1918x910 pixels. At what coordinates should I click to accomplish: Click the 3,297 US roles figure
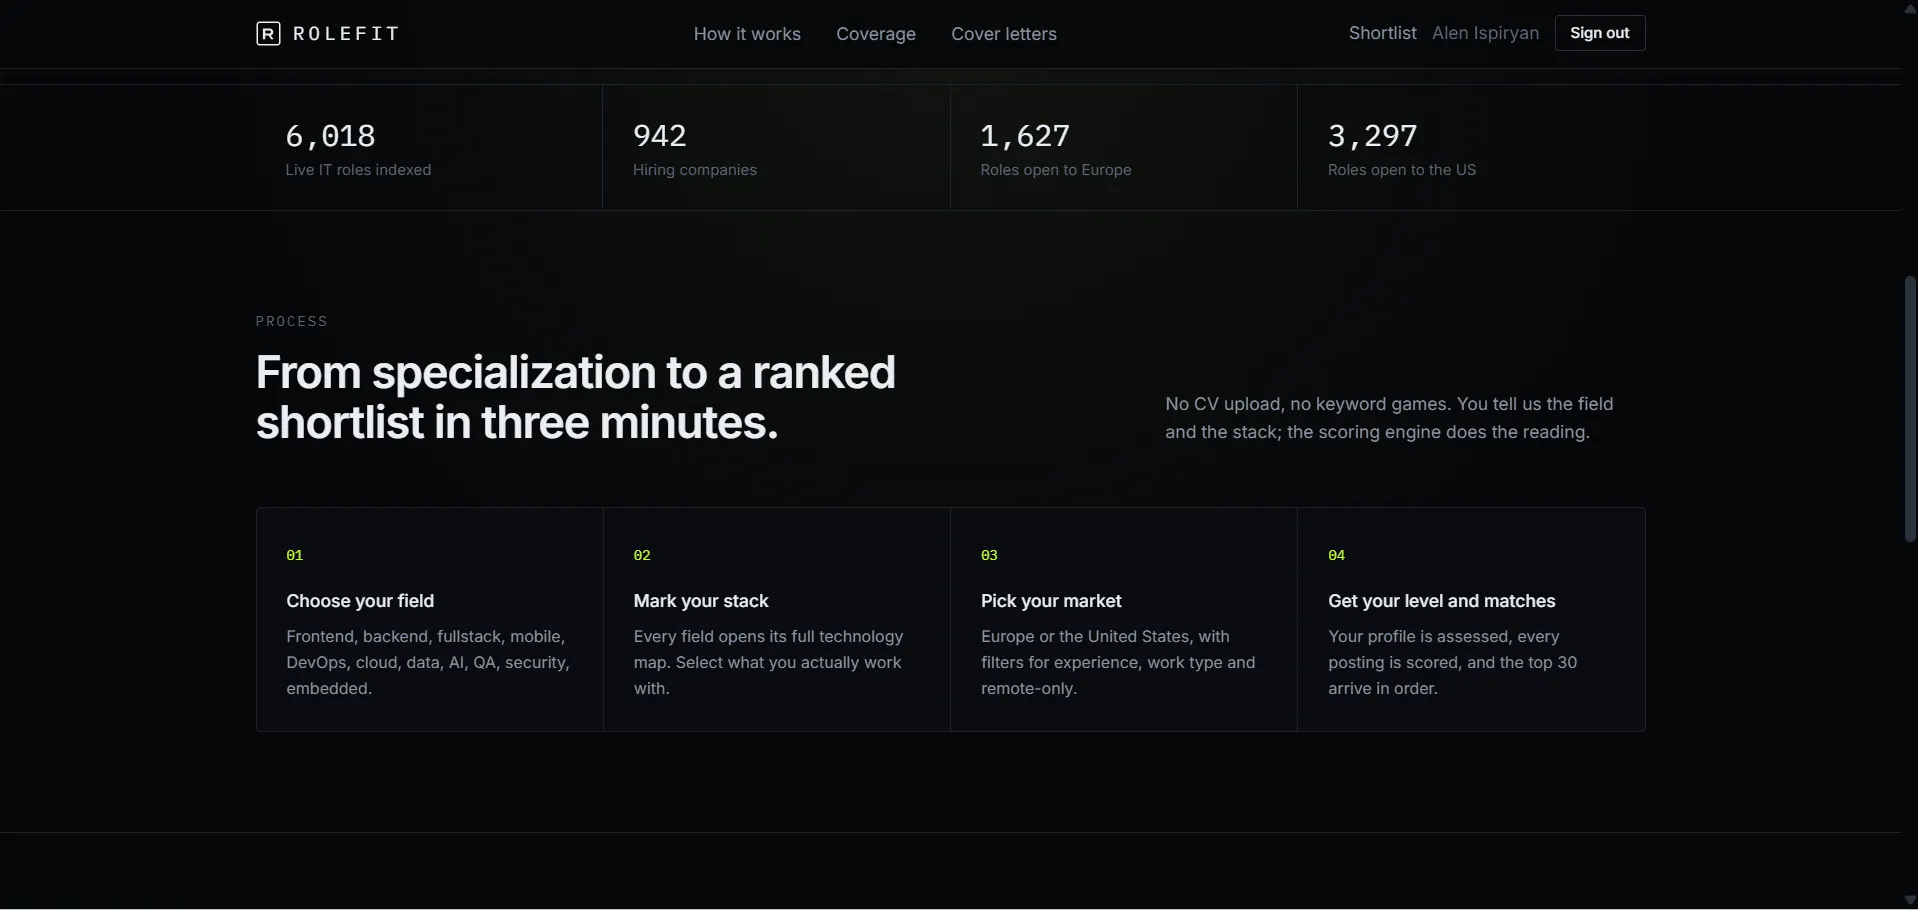1372,135
